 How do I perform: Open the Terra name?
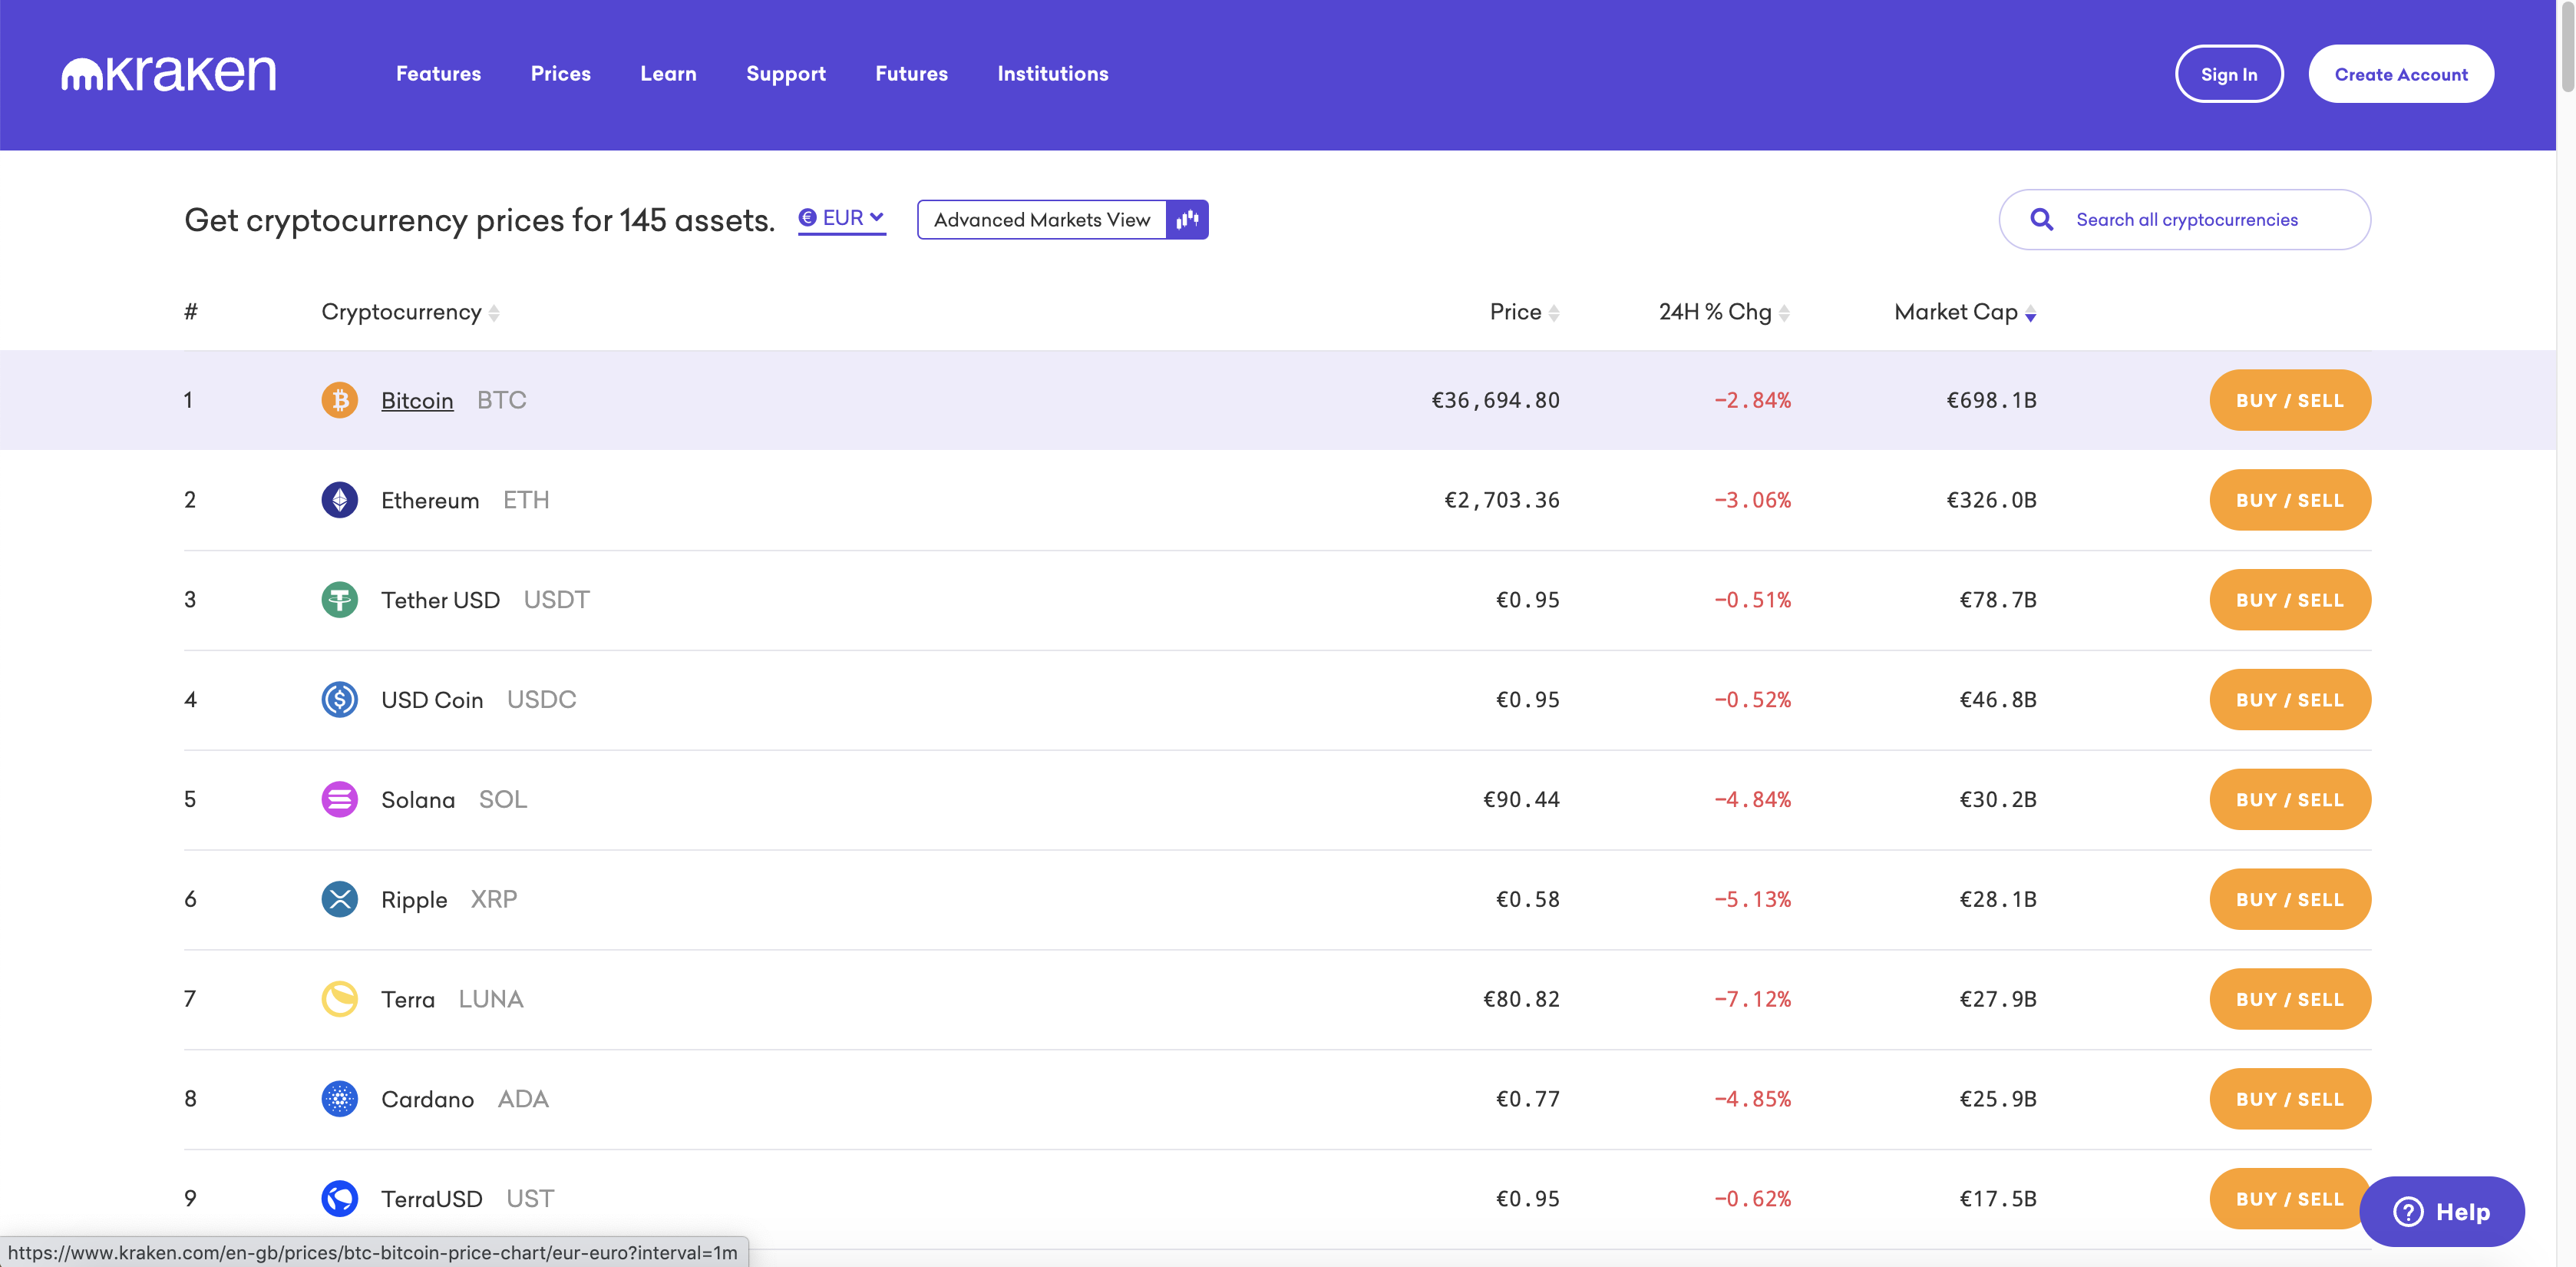pyautogui.click(x=408, y=1000)
